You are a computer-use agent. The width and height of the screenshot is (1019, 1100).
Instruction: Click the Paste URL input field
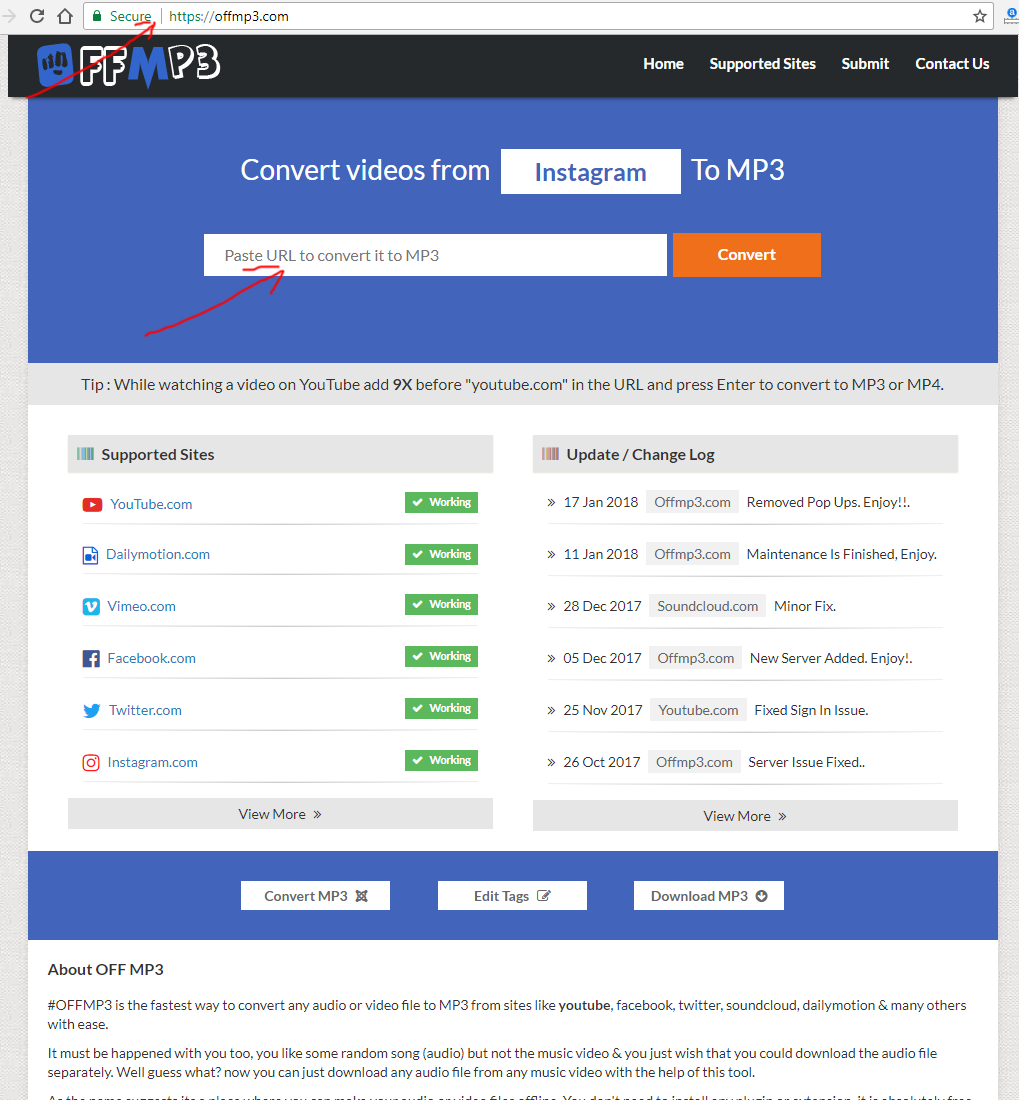tap(435, 255)
